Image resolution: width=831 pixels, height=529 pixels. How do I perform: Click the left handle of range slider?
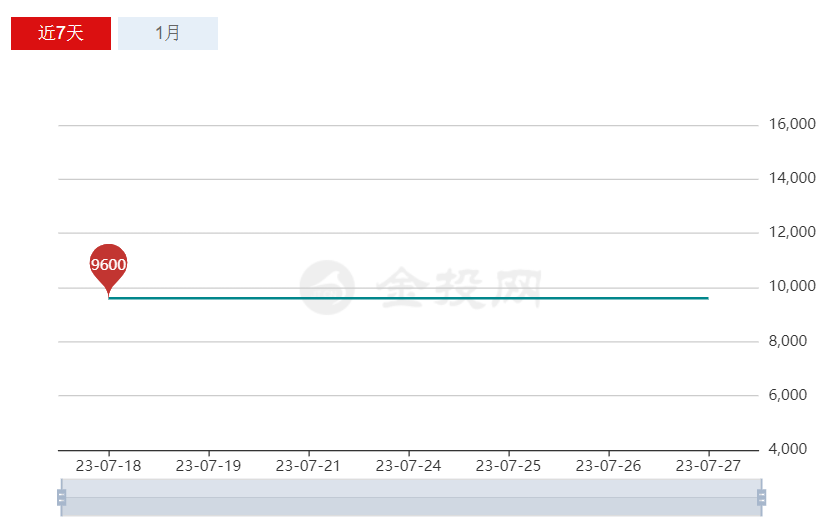point(62,497)
